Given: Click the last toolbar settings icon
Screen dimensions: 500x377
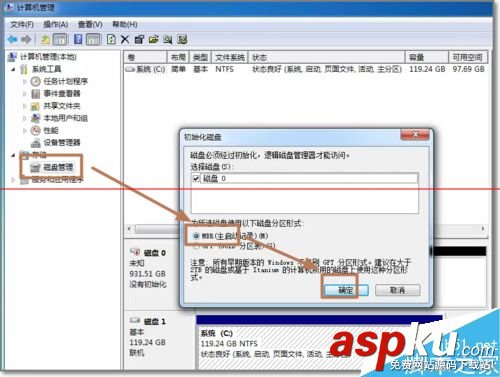Looking at the screenshot, I should 182,40.
